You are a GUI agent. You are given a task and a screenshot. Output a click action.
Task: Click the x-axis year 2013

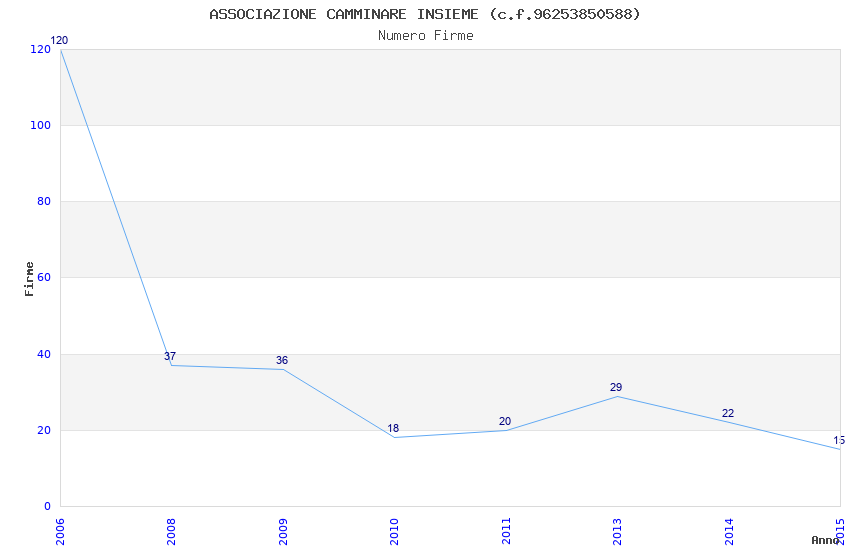click(x=617, y=532)
